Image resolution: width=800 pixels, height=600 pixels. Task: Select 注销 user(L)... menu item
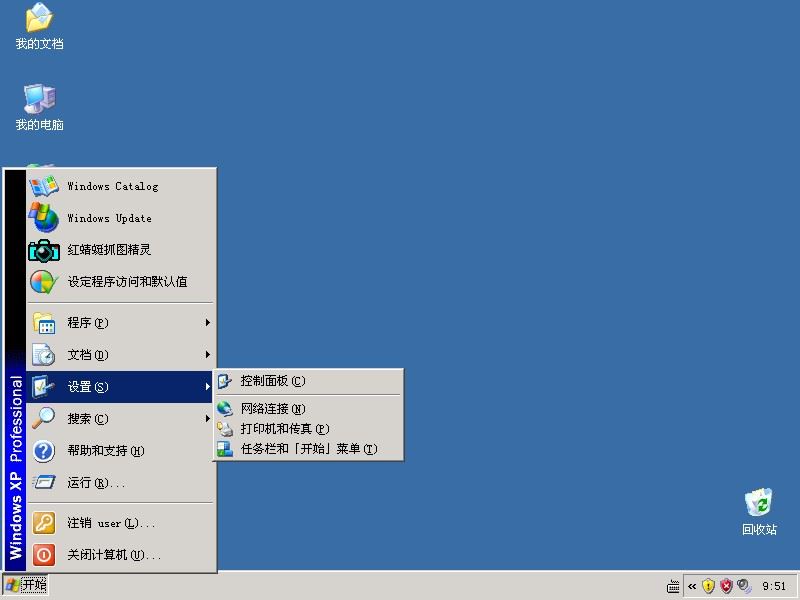120,523
